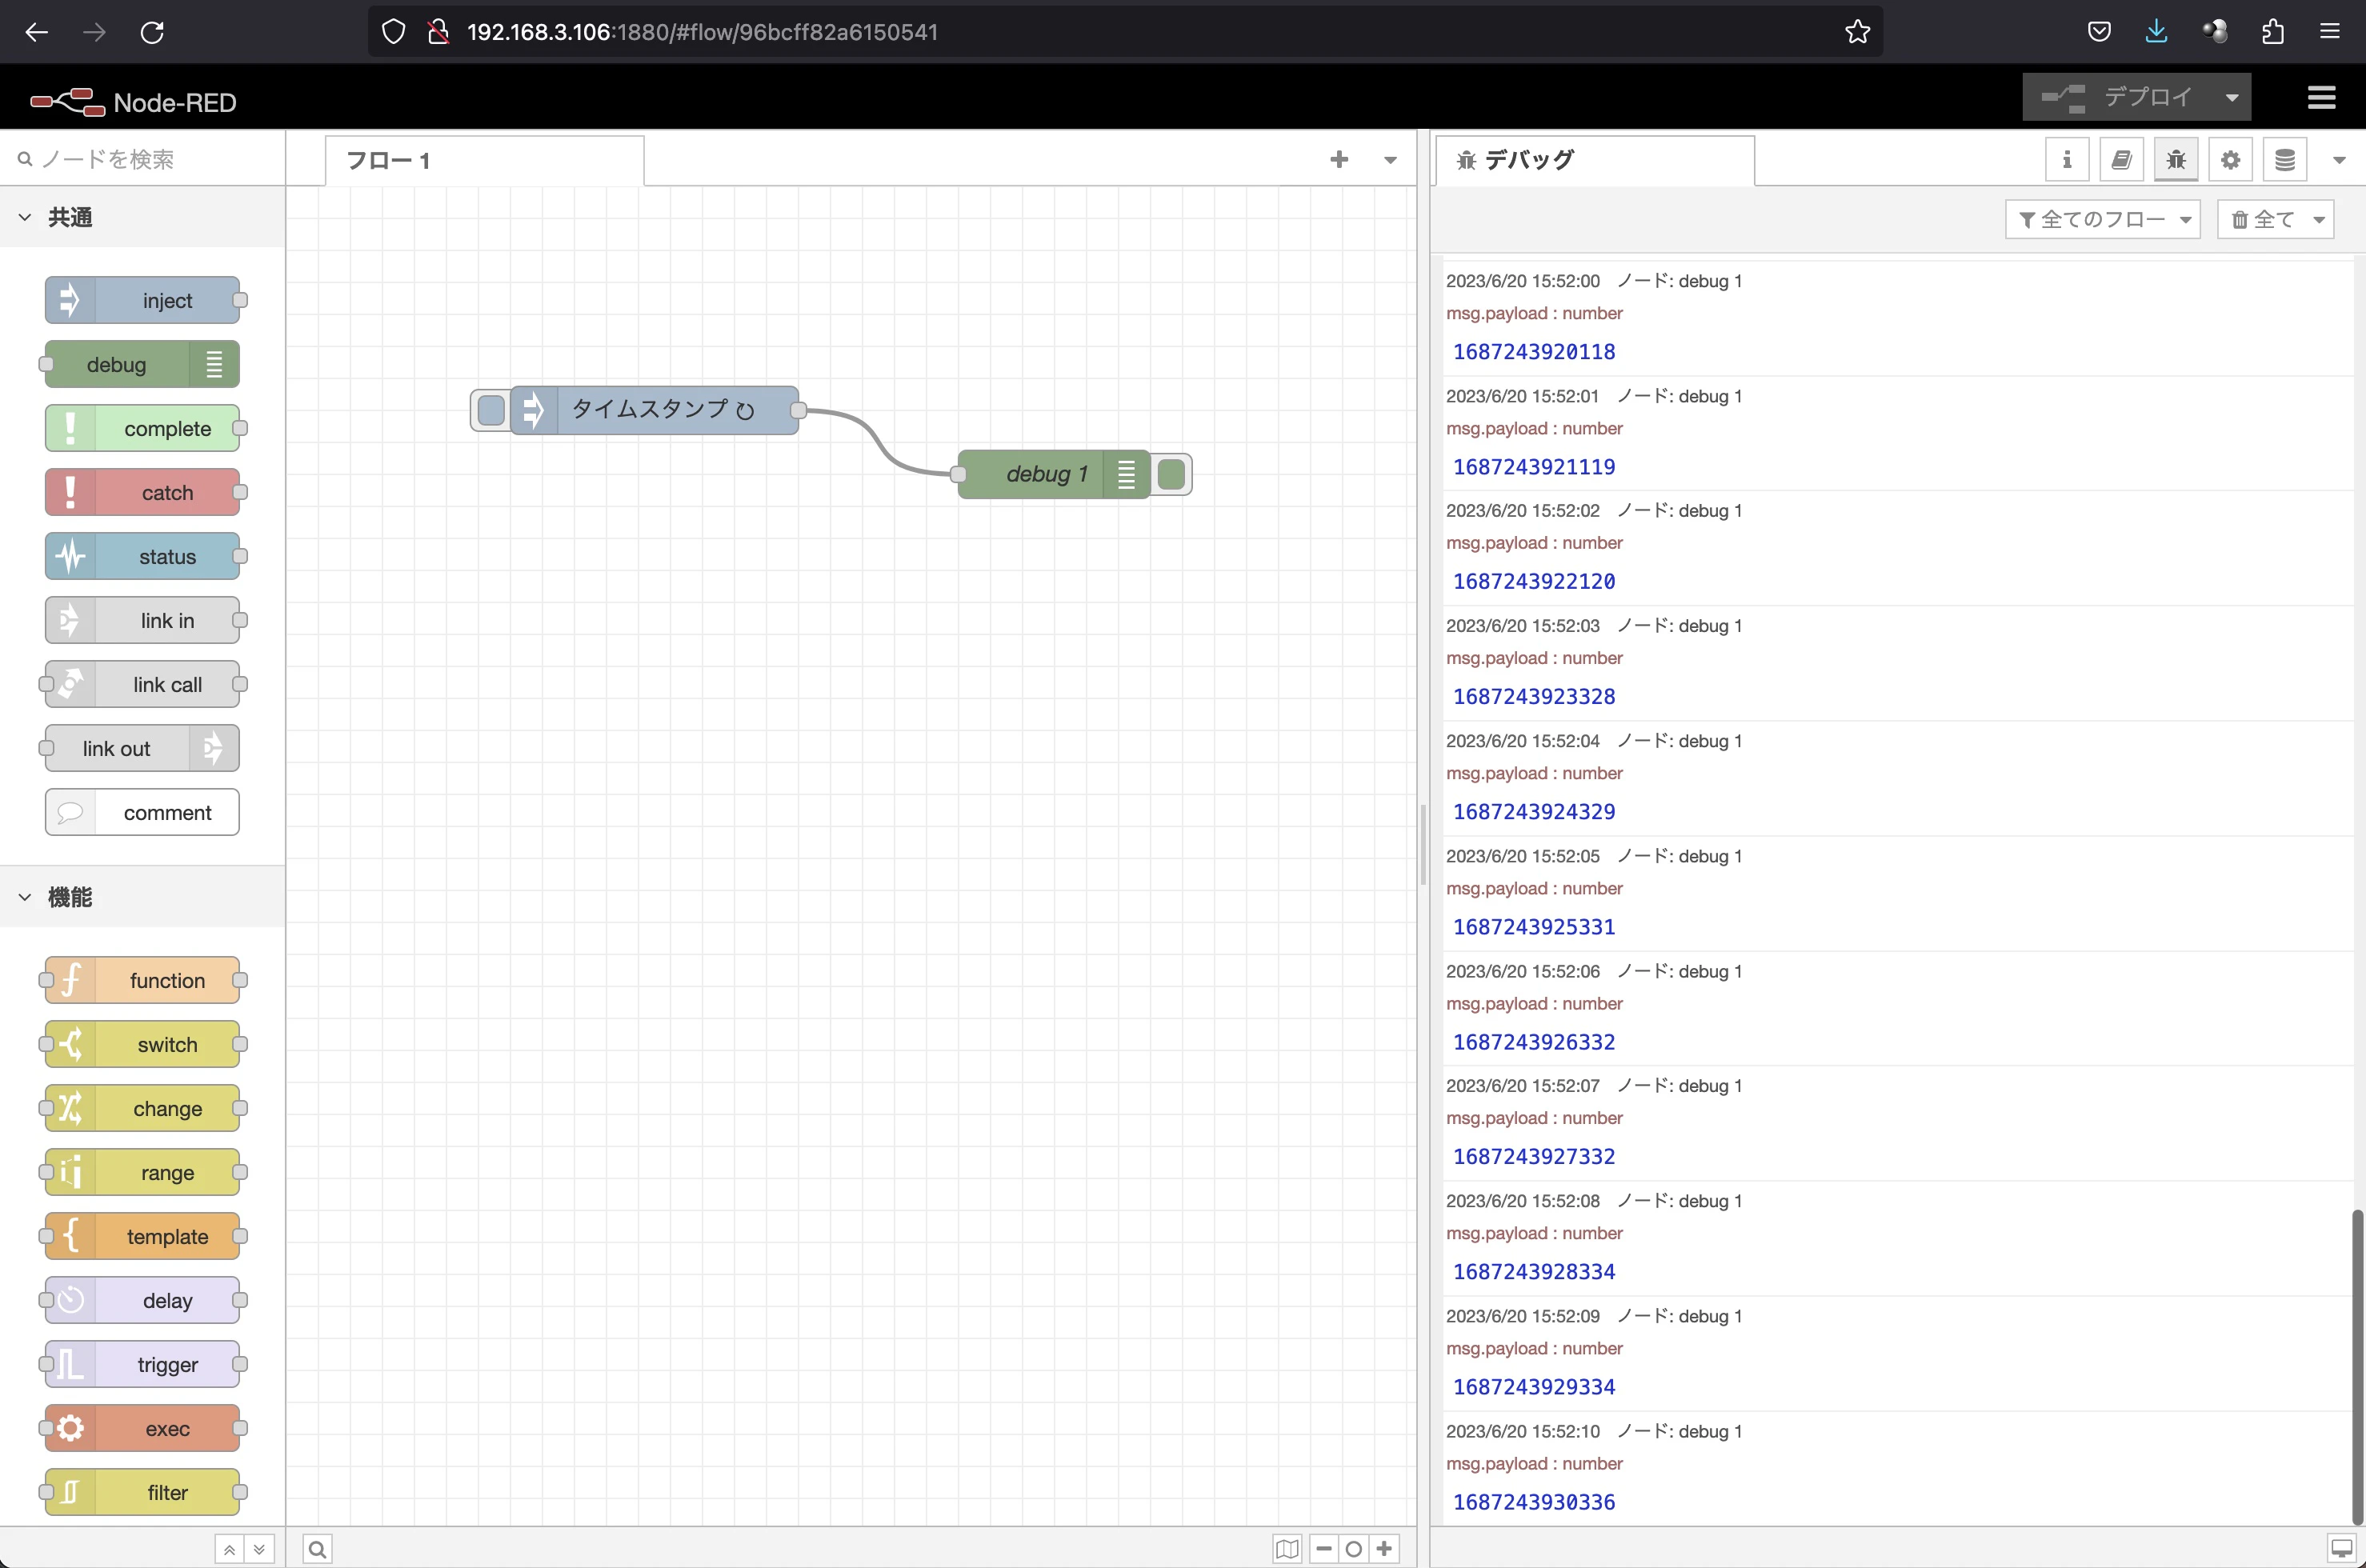Screen dimensions: 2366x1568
Task: Select the Debug bug sidebar icon
Action: 2176,160
